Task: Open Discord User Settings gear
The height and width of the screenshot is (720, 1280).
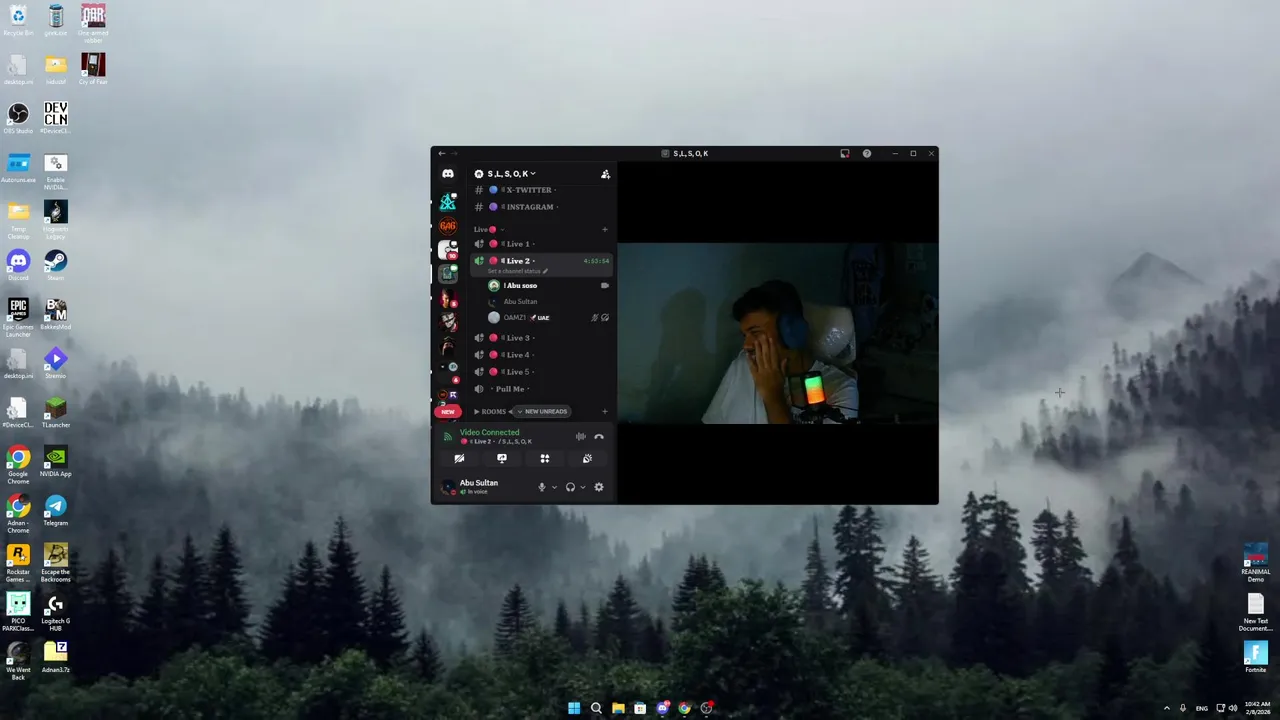Action: click(599, 487)
